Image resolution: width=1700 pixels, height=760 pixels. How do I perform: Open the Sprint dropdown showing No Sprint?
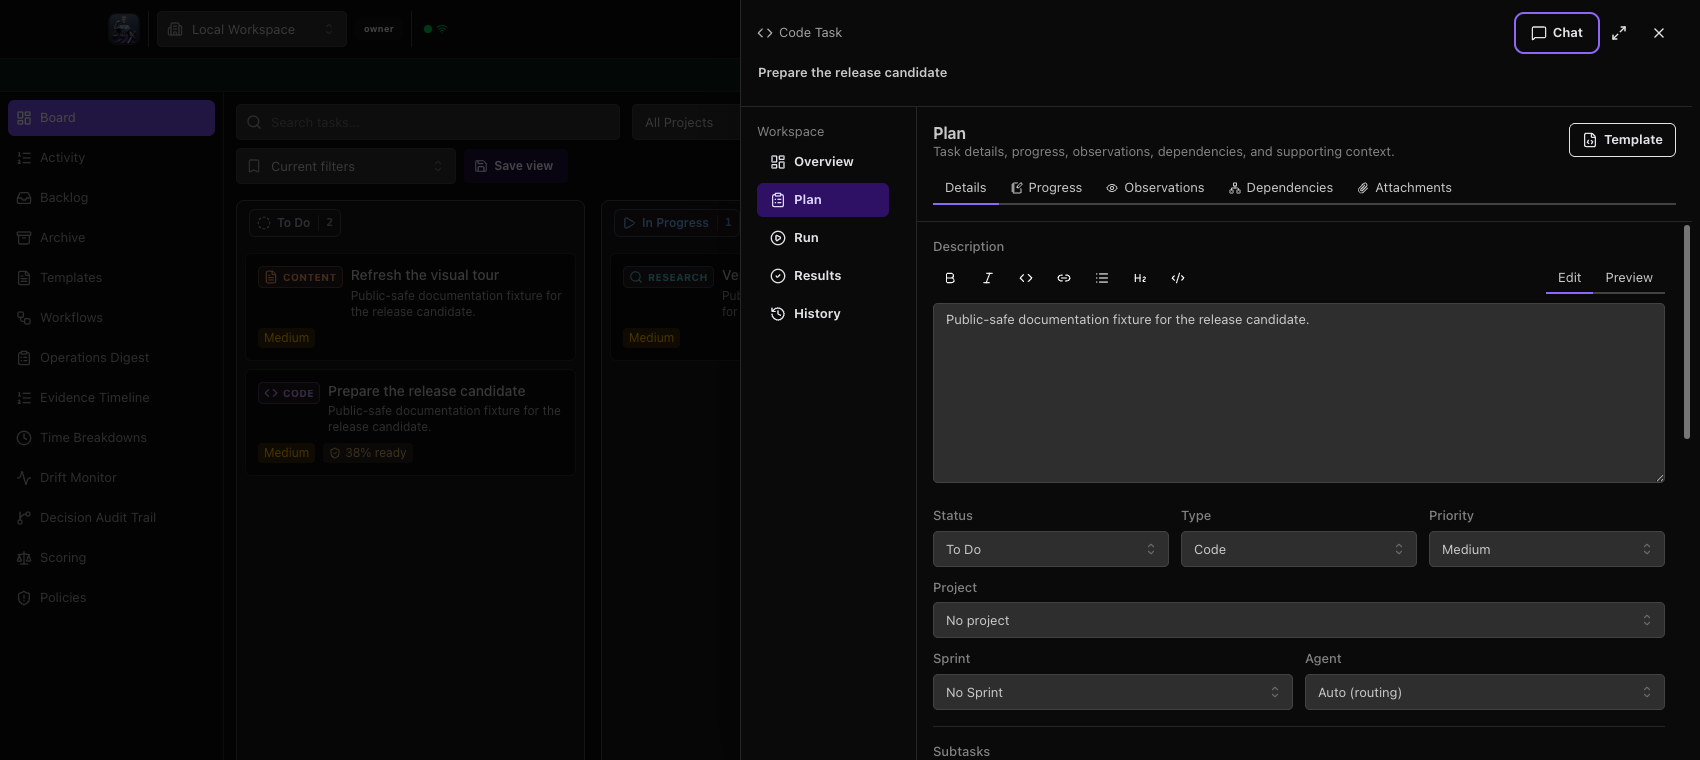click(x=1113, y=692)
